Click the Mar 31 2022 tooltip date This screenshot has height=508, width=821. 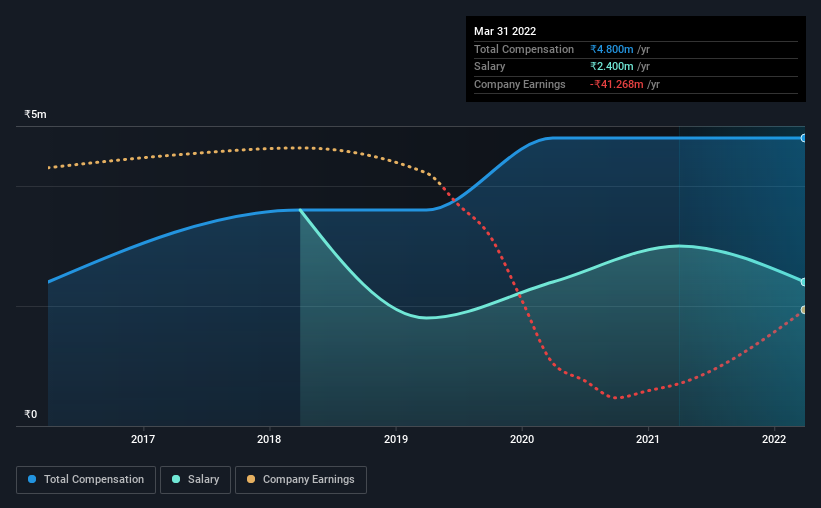(x=505, y=31)
